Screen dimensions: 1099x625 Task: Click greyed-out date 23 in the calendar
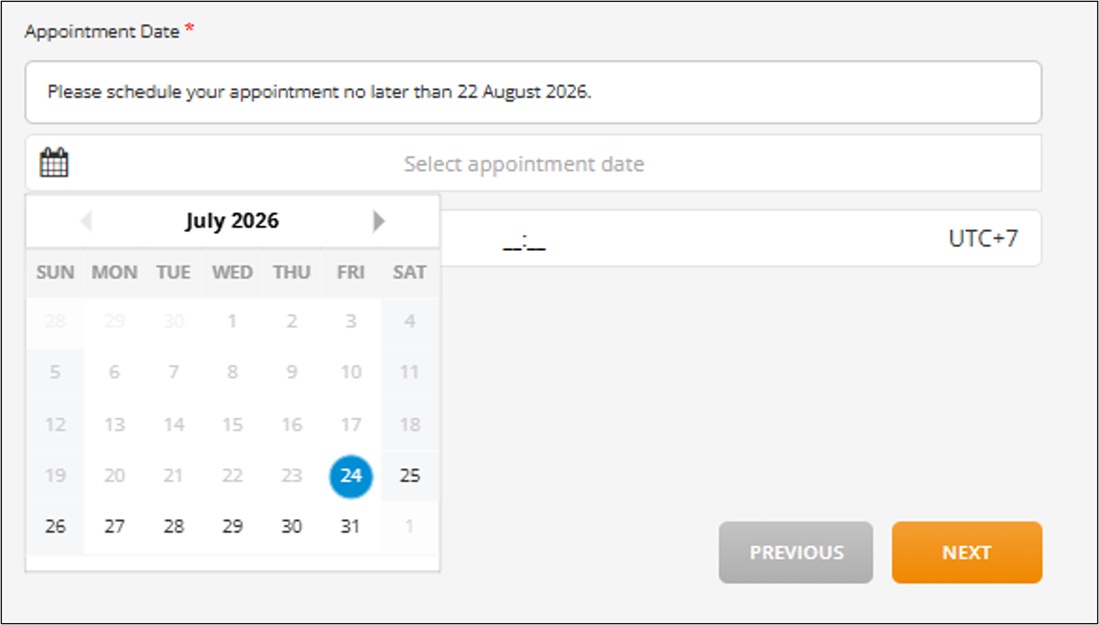pyautogui.click(x=292, y=476)
